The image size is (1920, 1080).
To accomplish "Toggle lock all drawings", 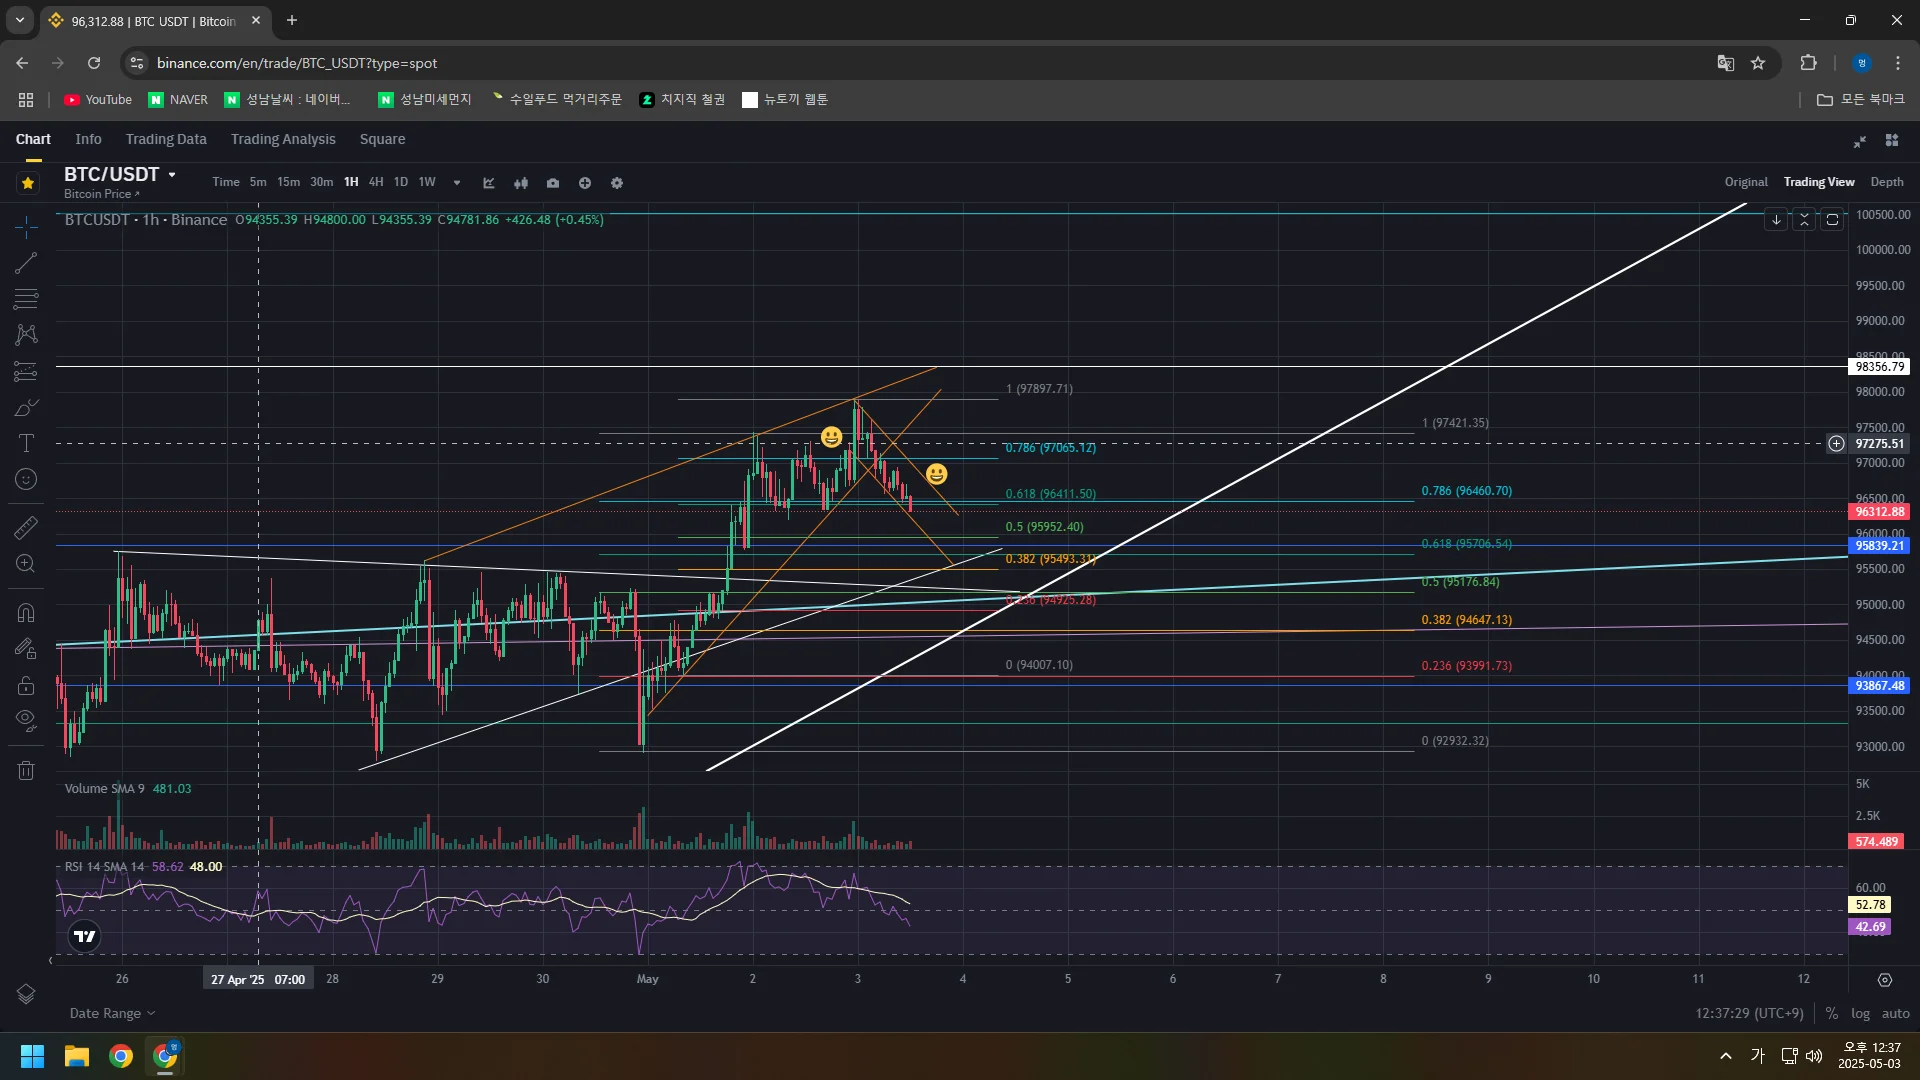I will click(26, 686).
